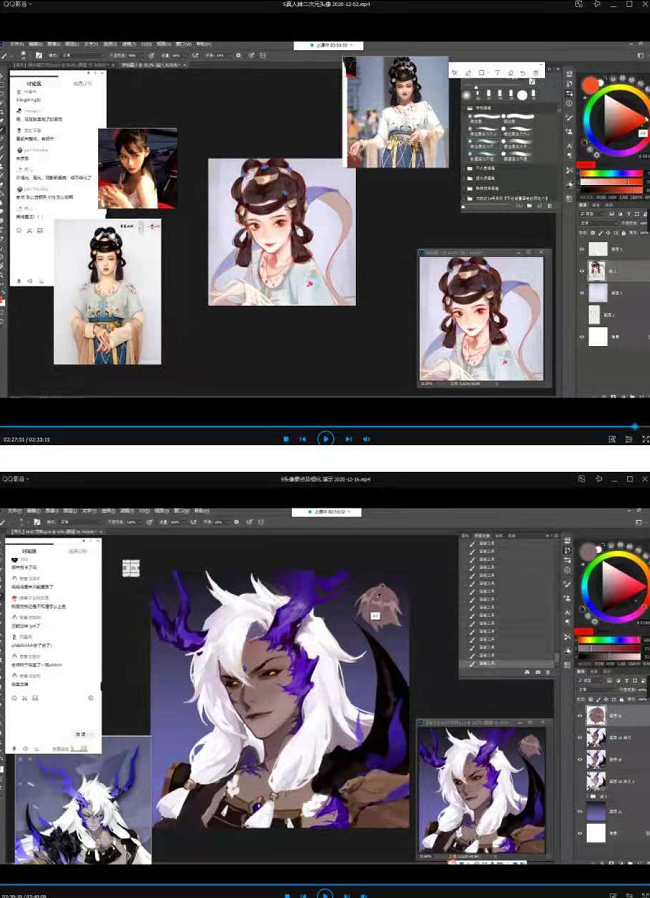
Task: Open the 上课中 03:53:10 timer dropdown
Action: (x=328, y=45)
